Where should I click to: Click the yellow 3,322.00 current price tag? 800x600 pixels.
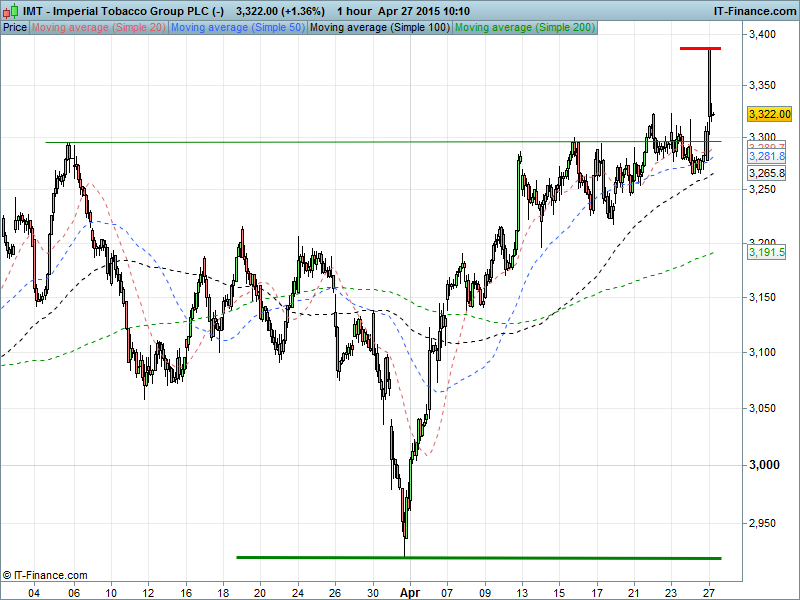click(769, 115)
